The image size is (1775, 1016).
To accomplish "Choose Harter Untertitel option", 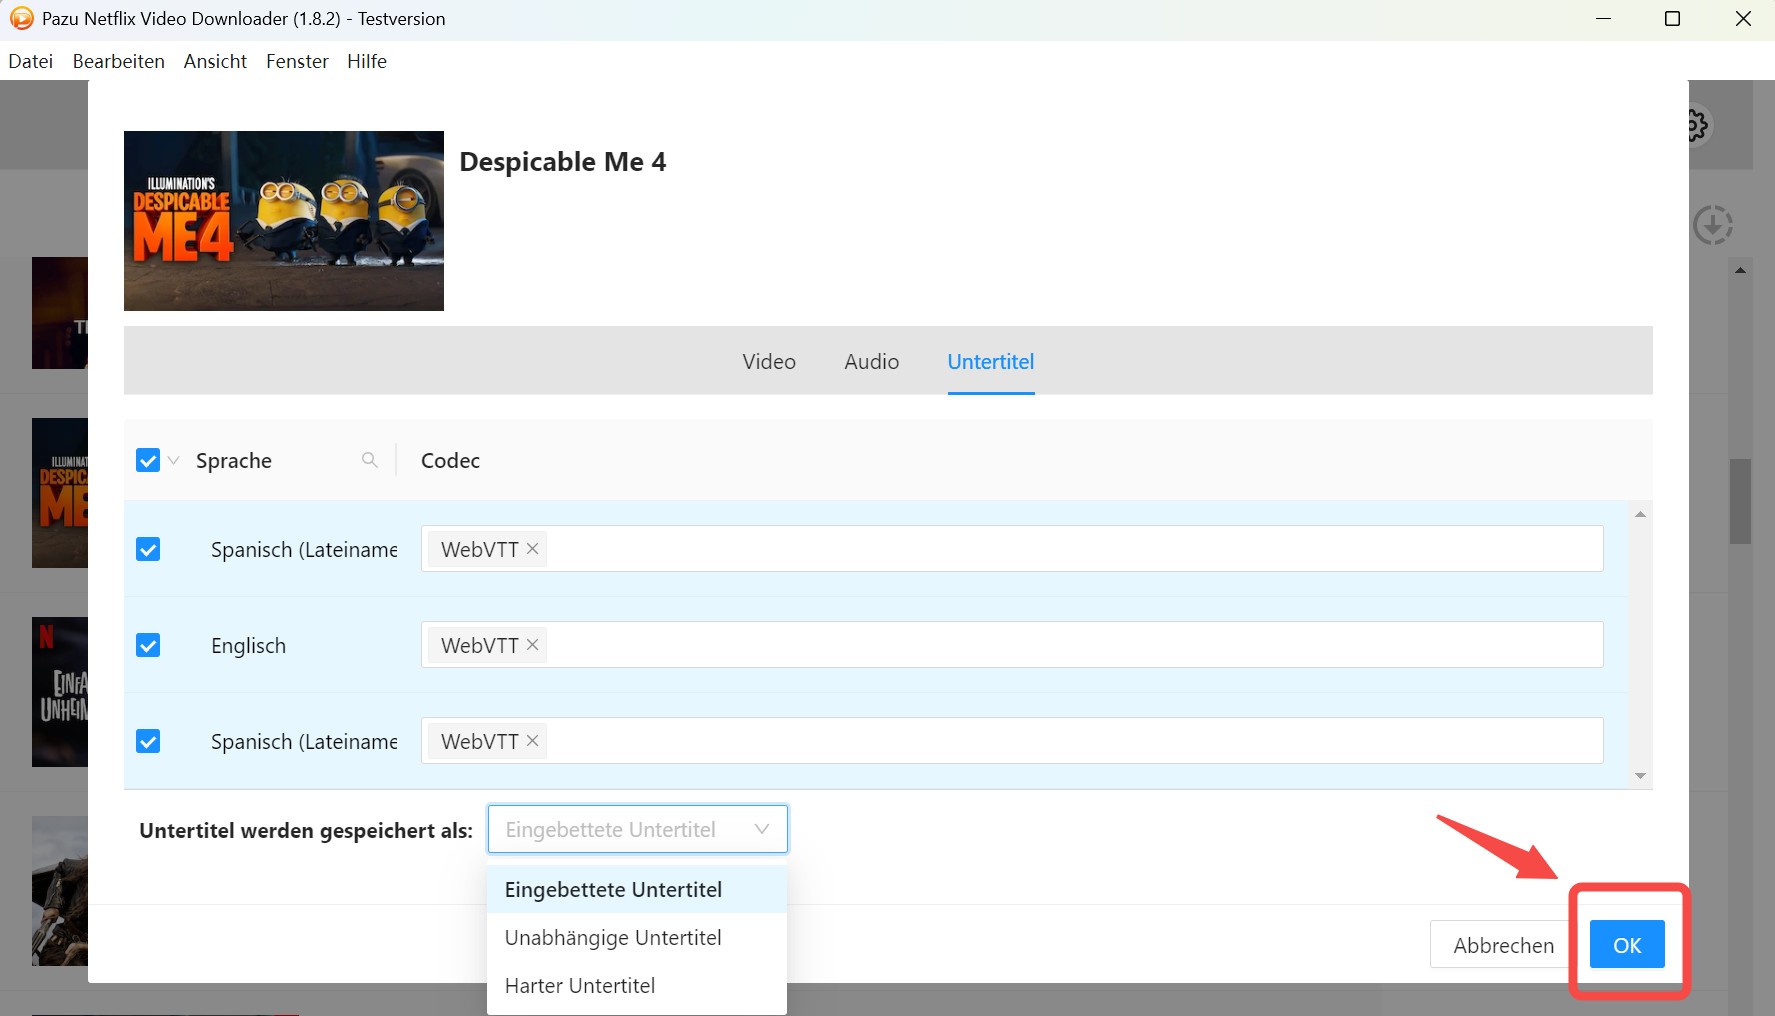I will pos(637,985).
